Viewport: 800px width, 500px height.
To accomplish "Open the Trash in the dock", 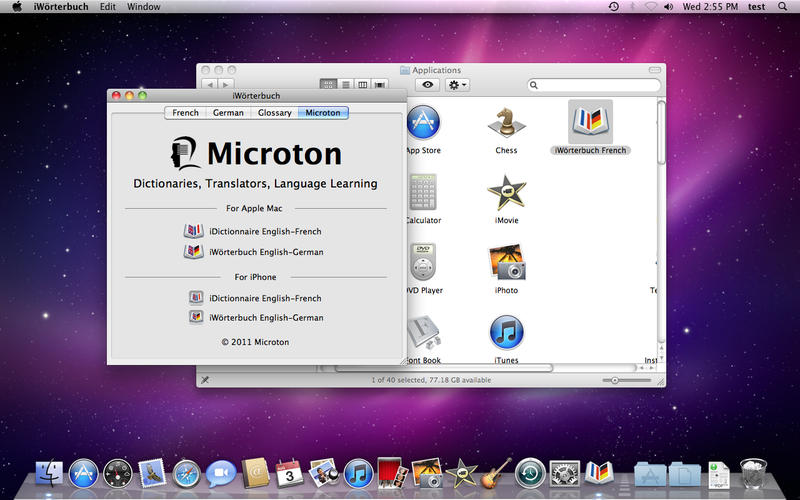I will (753, 473).
